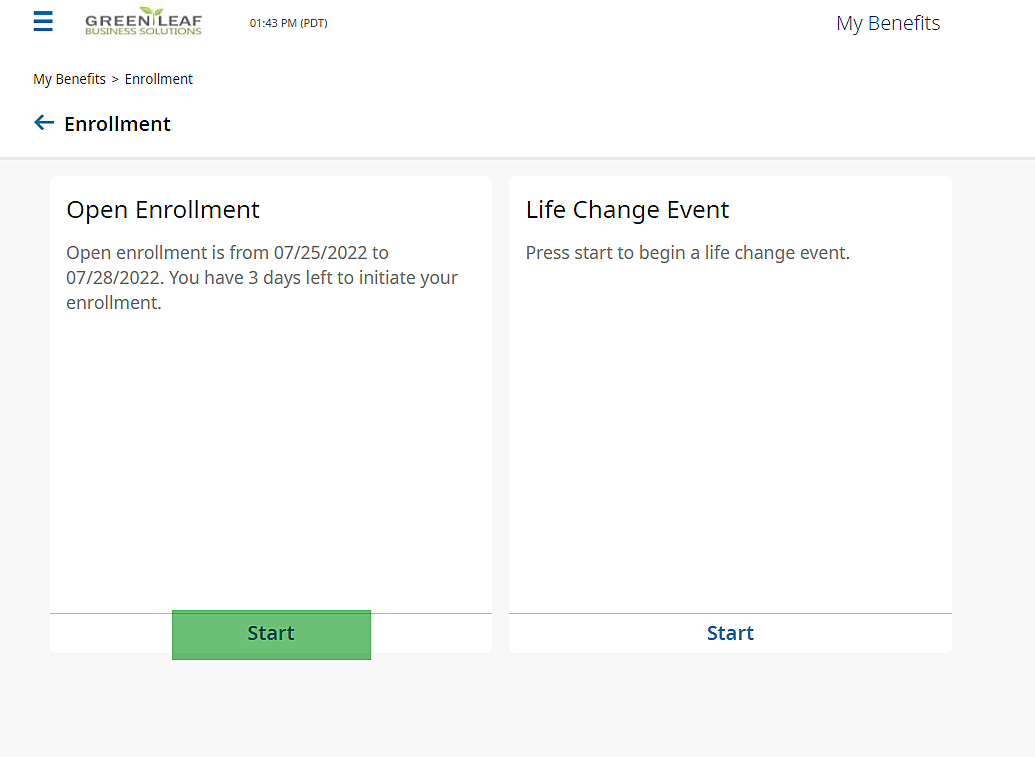
Task: Click the My Benefits header title
Action: point(888,23)
